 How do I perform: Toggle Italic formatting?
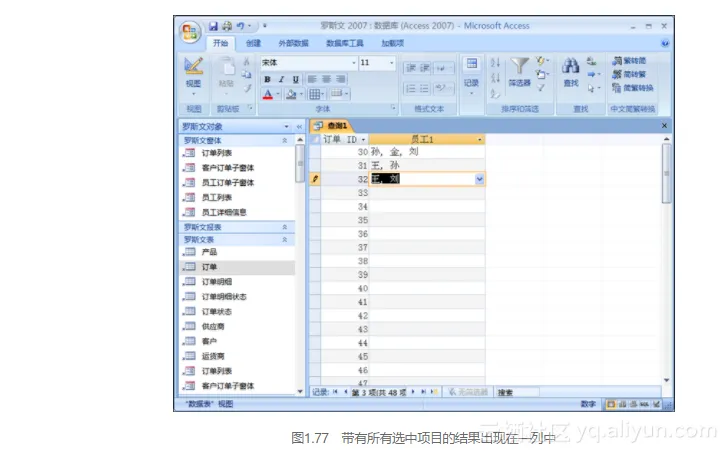(x=281, y=79)
